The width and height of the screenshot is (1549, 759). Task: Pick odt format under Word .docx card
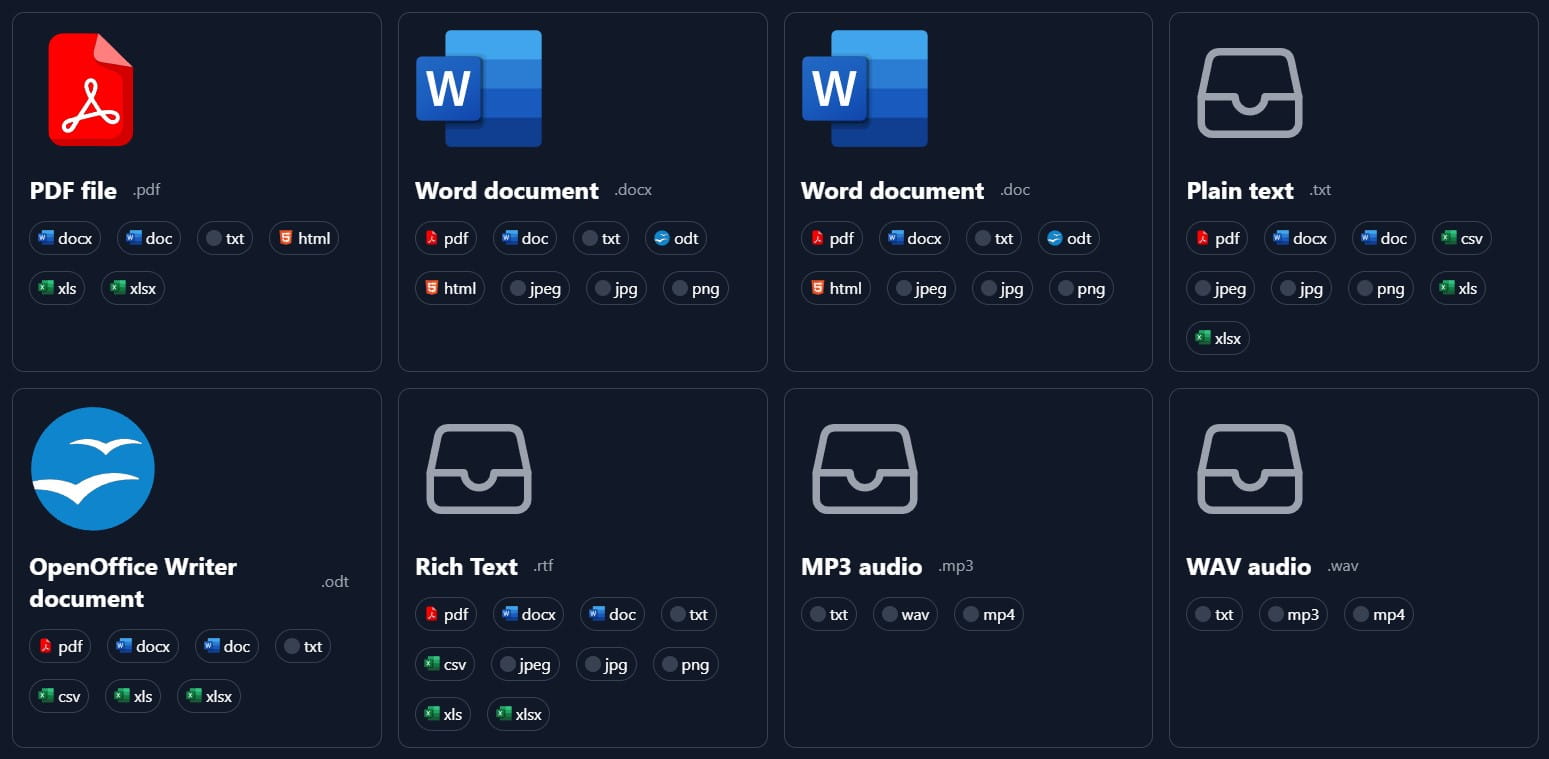click(676, 238)
